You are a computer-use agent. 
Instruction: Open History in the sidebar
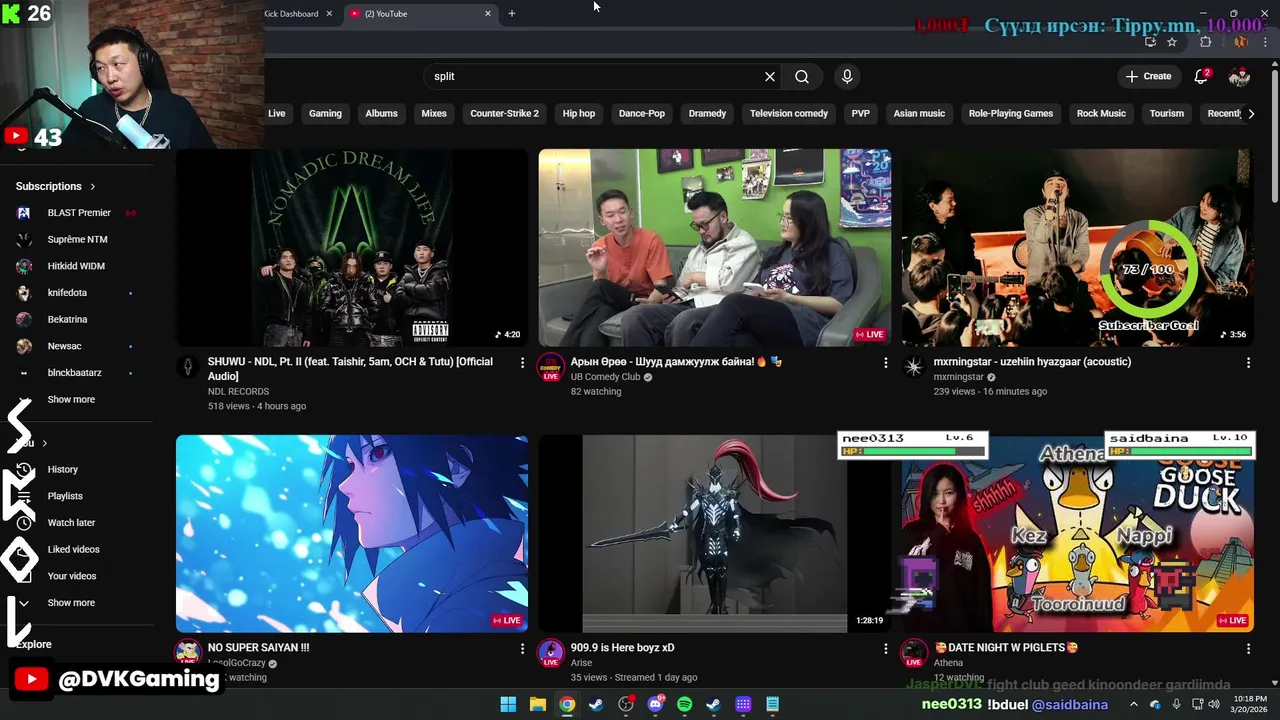(62, 469)
